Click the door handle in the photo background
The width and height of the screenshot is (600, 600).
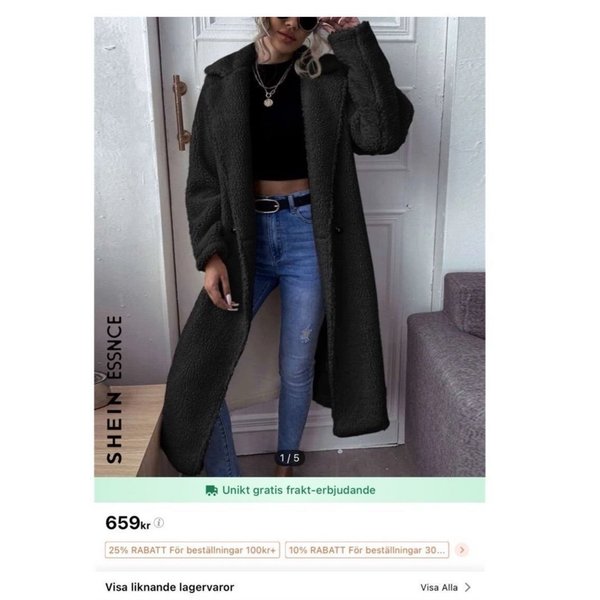click(181, 112)
